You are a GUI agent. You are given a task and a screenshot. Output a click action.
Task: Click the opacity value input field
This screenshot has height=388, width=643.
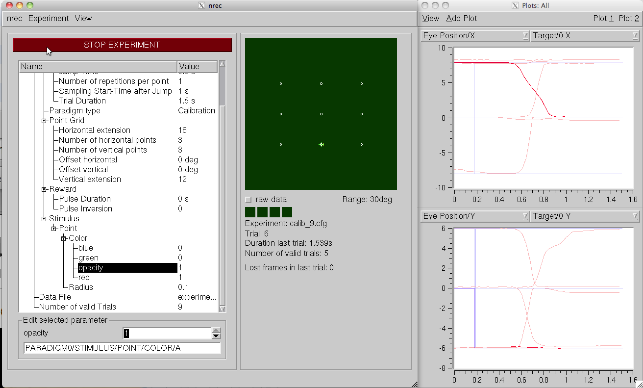tap(167, 333)
